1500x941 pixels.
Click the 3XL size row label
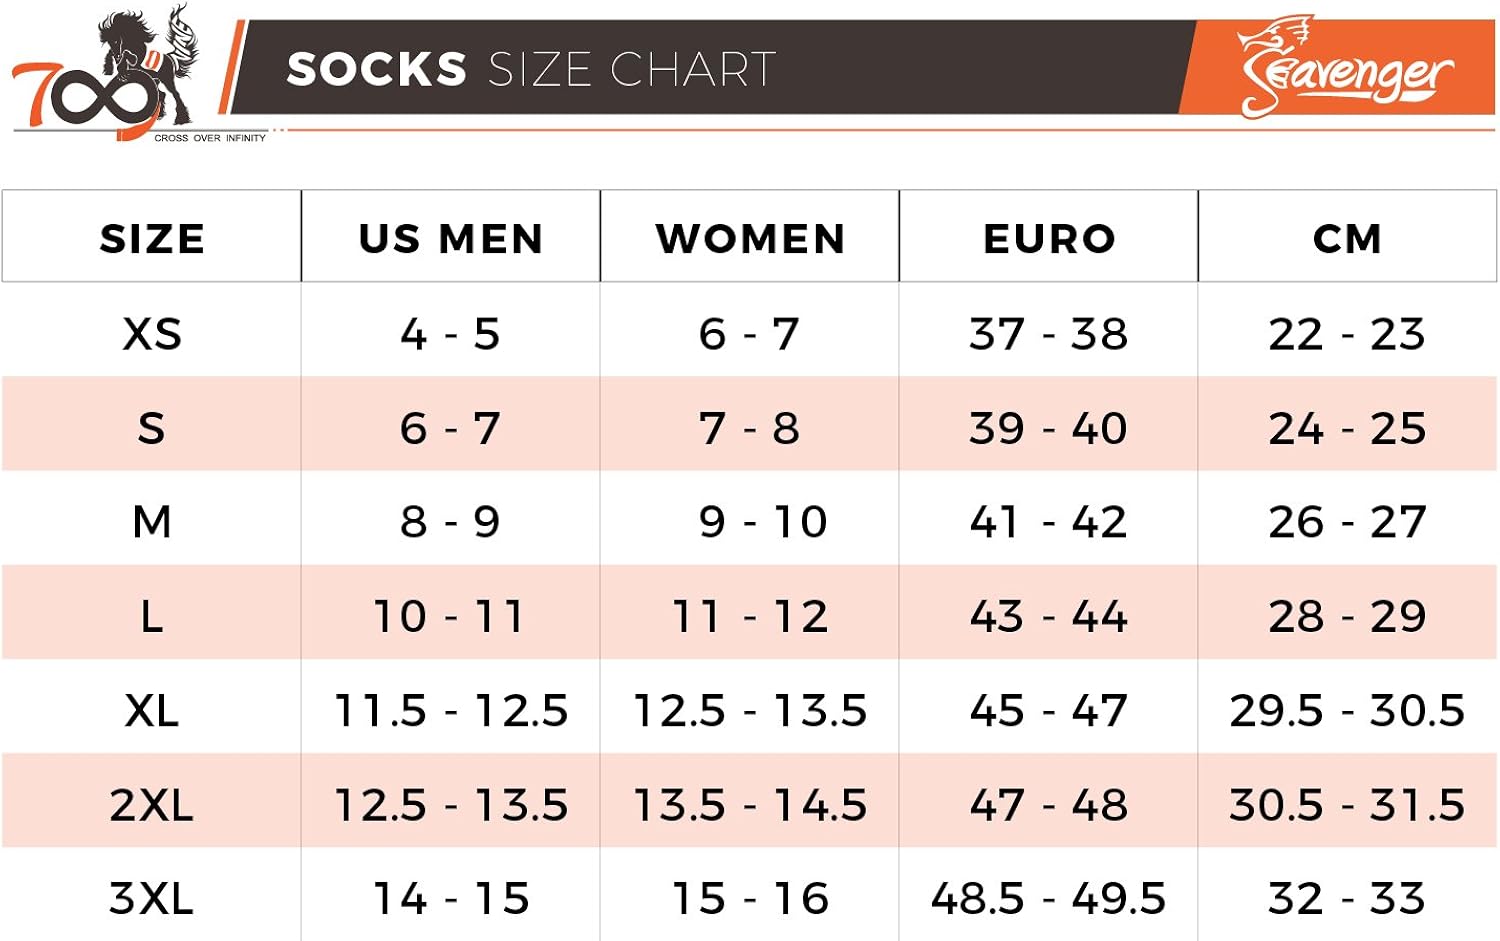(152, 898)
